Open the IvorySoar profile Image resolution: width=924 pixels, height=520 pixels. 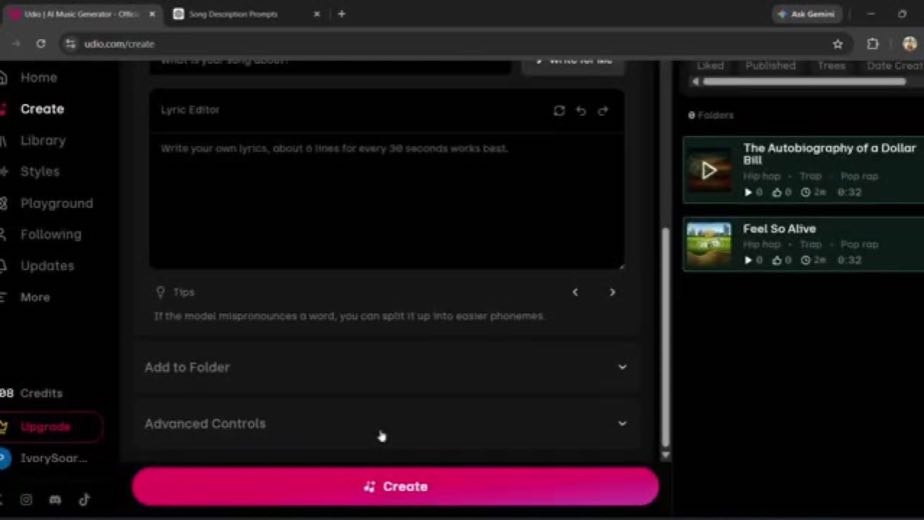[53, 458]
